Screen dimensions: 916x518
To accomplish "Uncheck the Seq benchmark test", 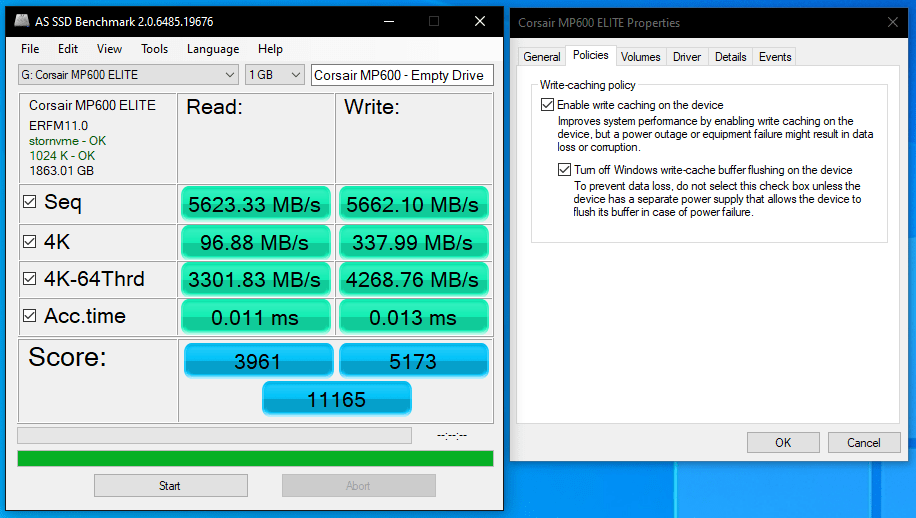I will point(30,203).
